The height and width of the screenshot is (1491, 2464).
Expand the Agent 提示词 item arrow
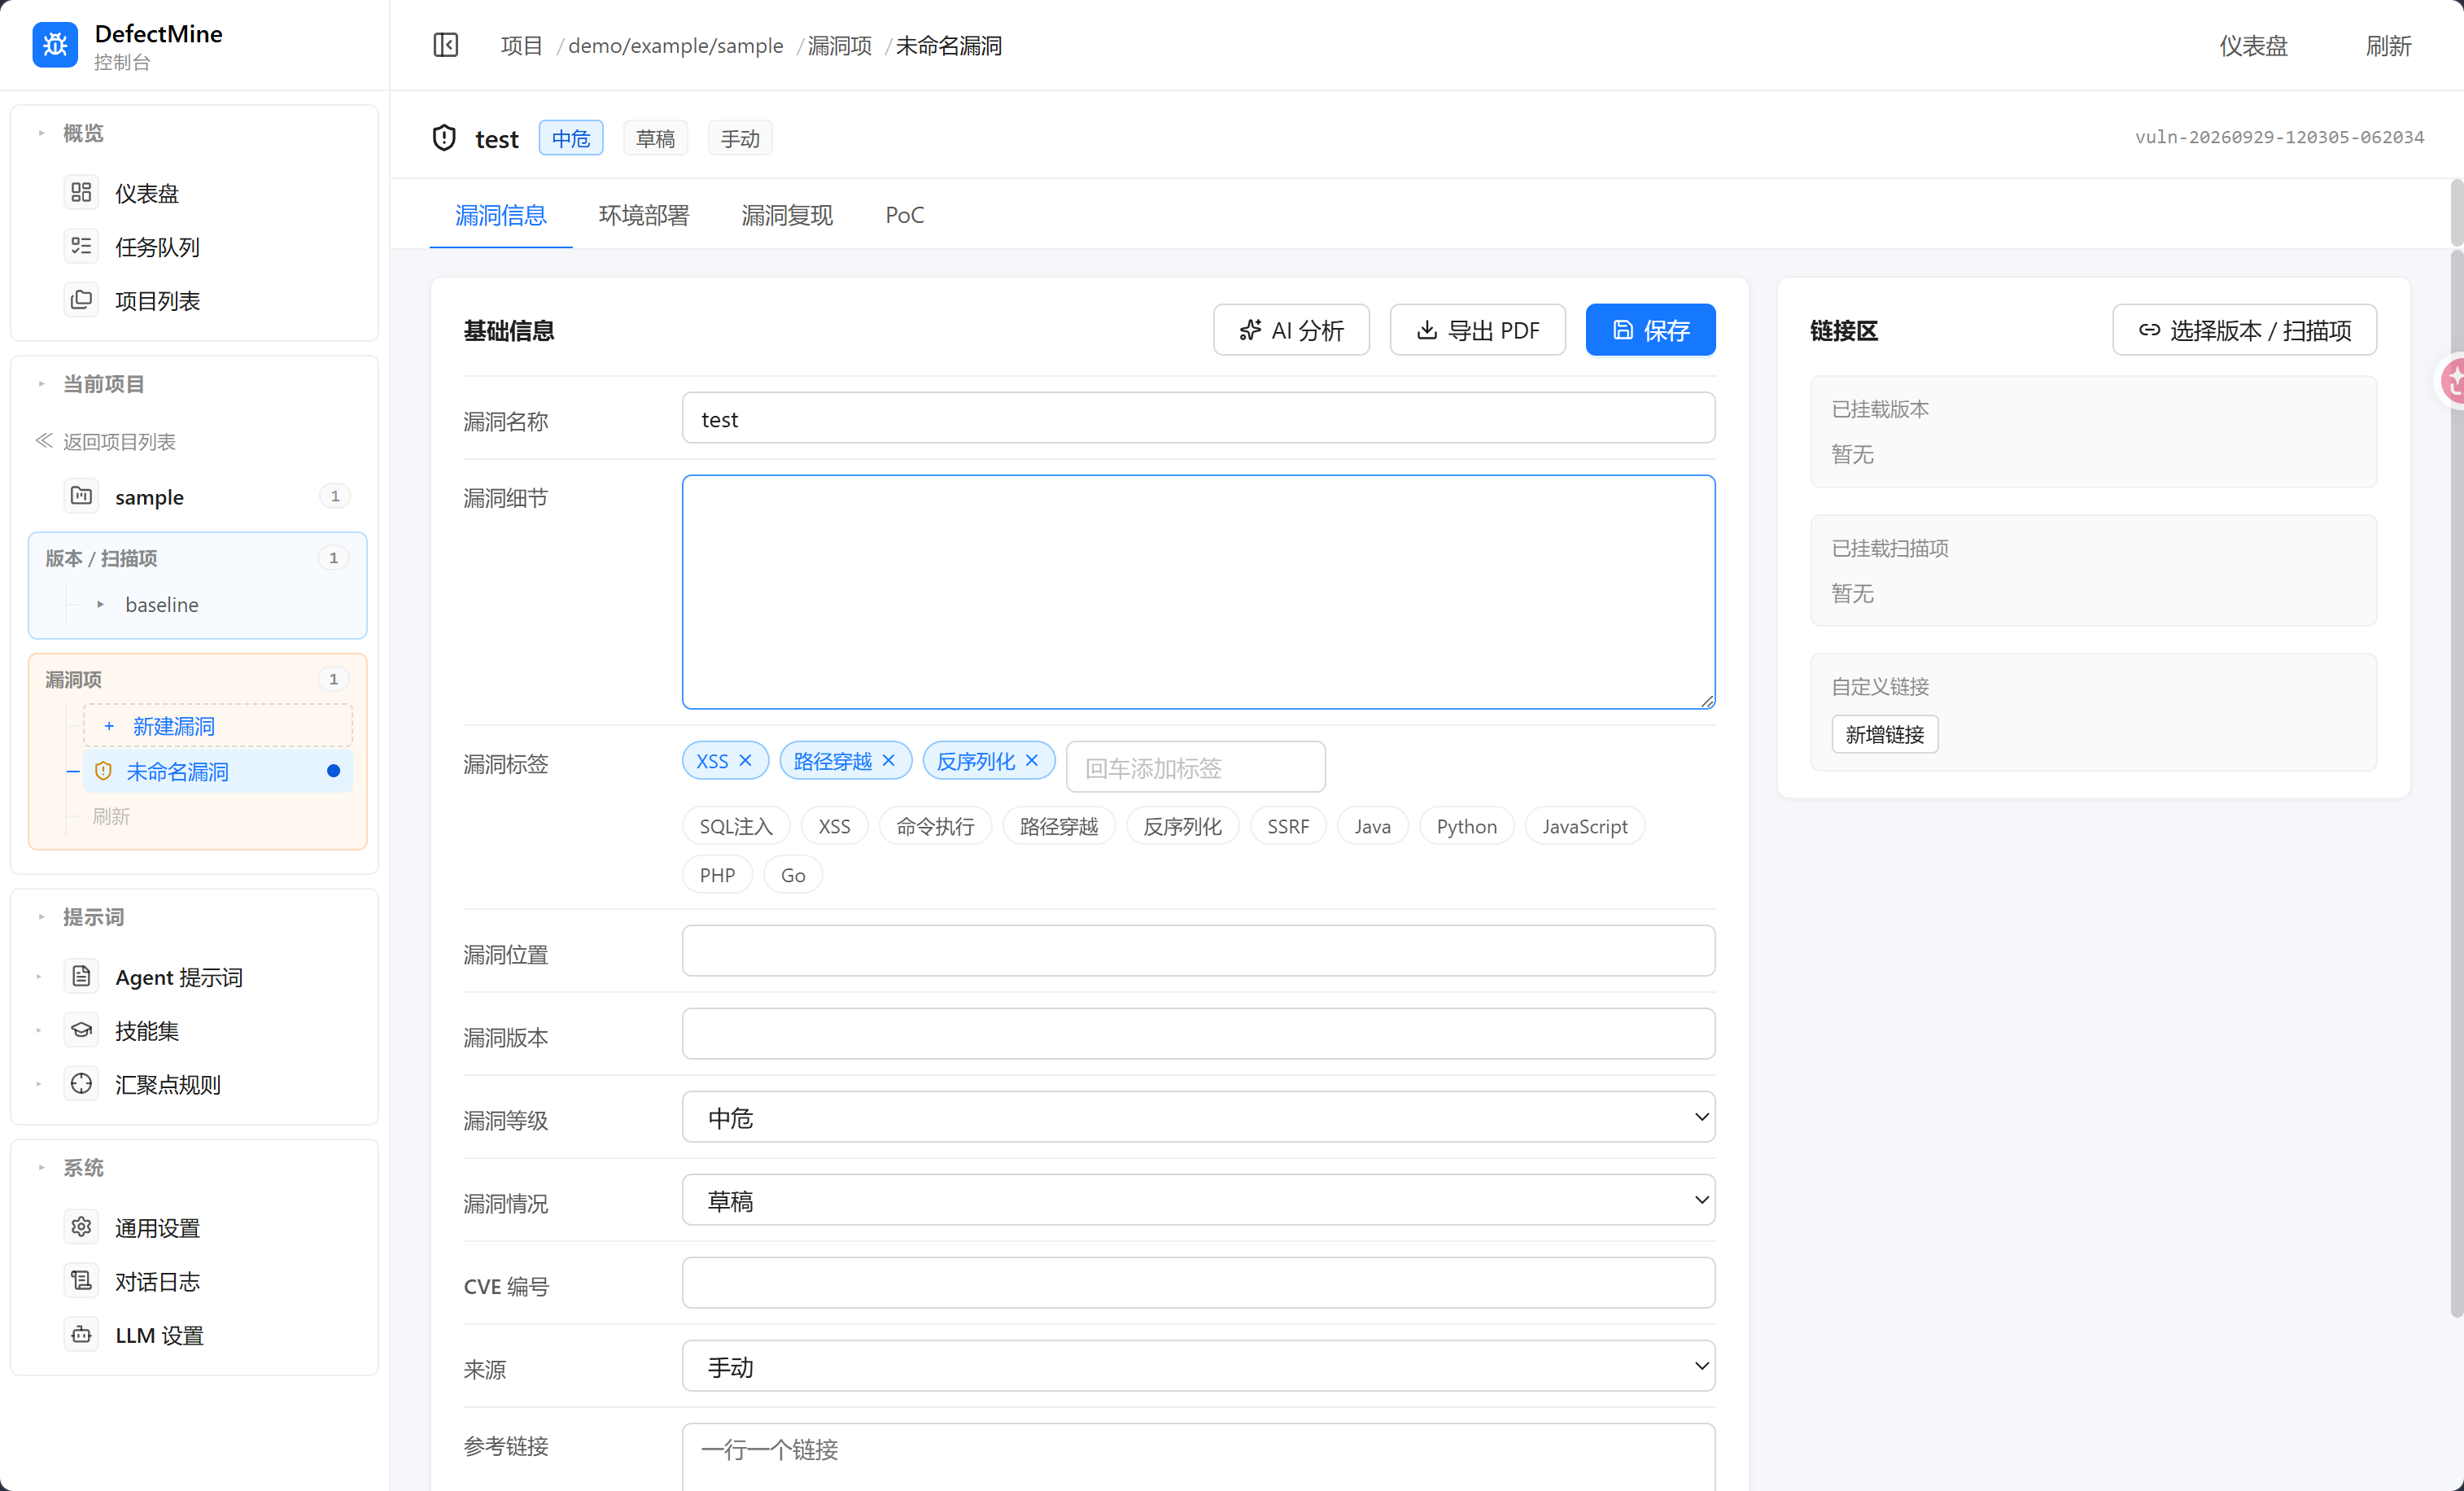[39, 977]
